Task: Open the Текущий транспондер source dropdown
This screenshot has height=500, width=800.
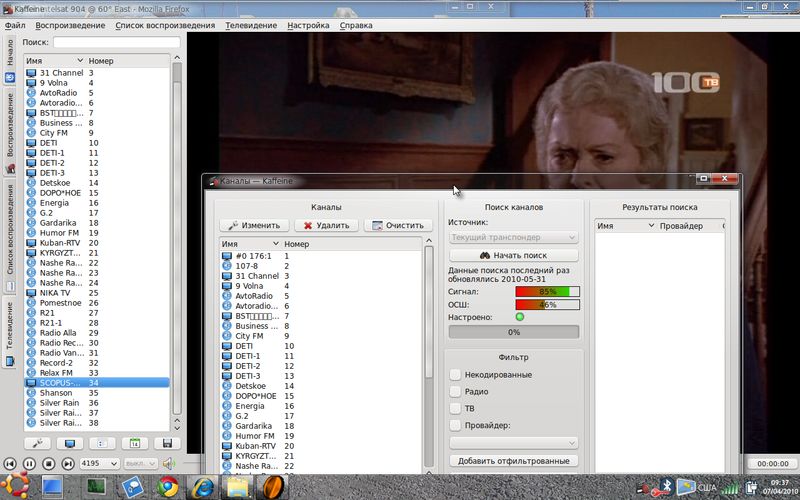Action: tap(514, 238)
